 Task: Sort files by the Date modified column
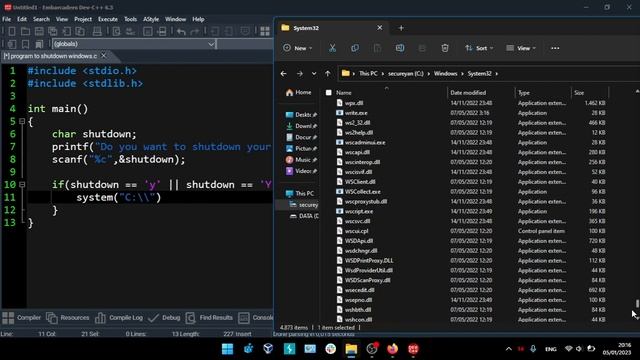(x=468, y=93)
